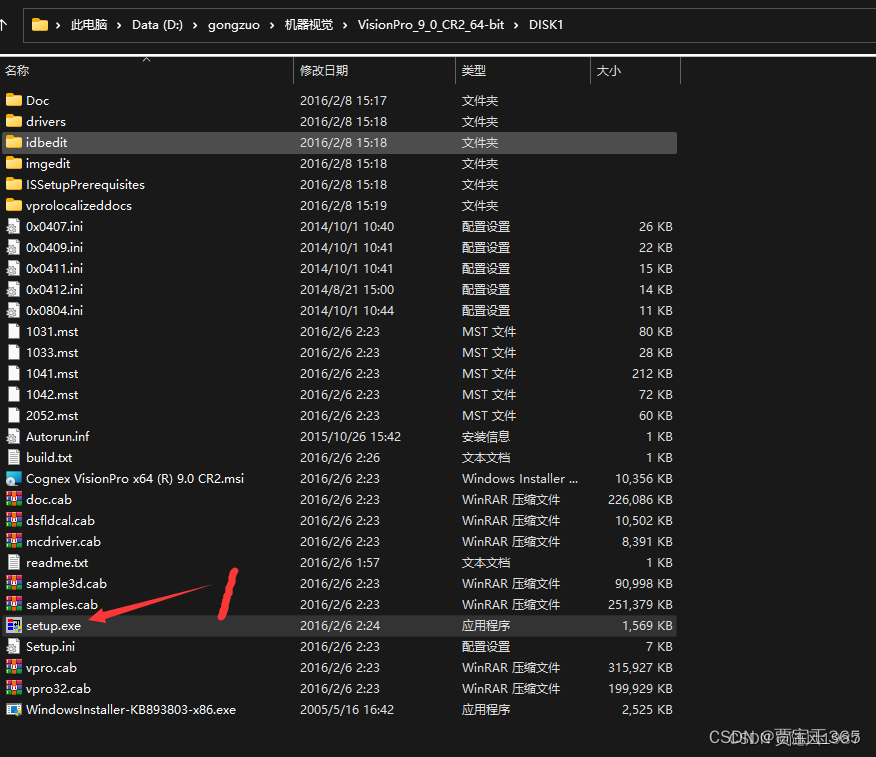Select the idbedit folder icon
This screenshot has height=757, width=876.
(x=13, y=142)
